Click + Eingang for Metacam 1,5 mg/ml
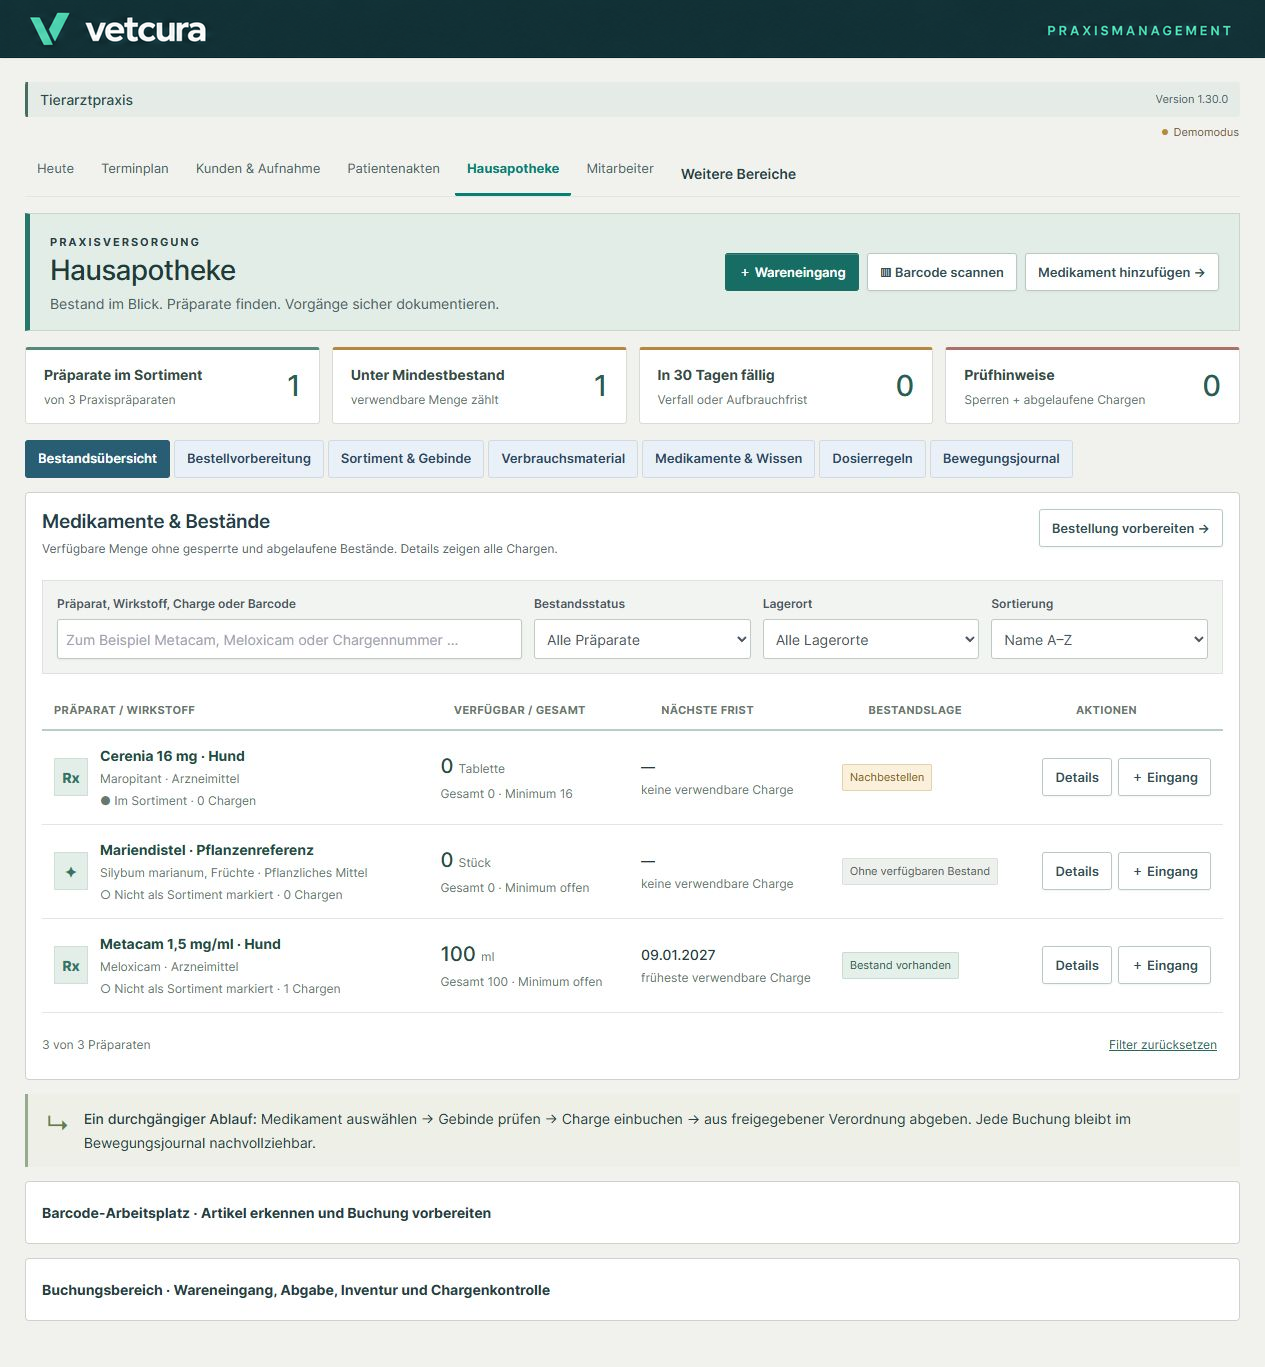This screenshot has width=1265, height=1367. coord(1165,965)
